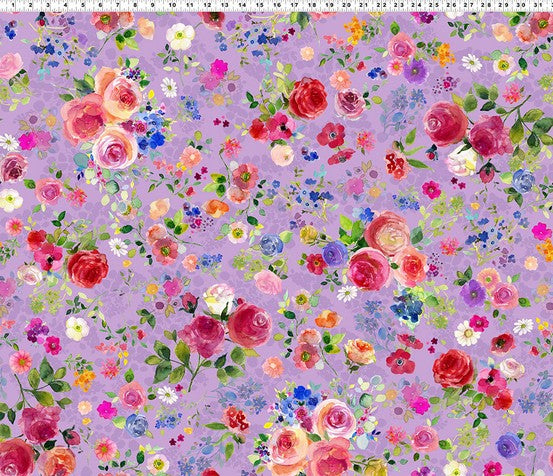Click the ruler number 1

coord(13,5)
